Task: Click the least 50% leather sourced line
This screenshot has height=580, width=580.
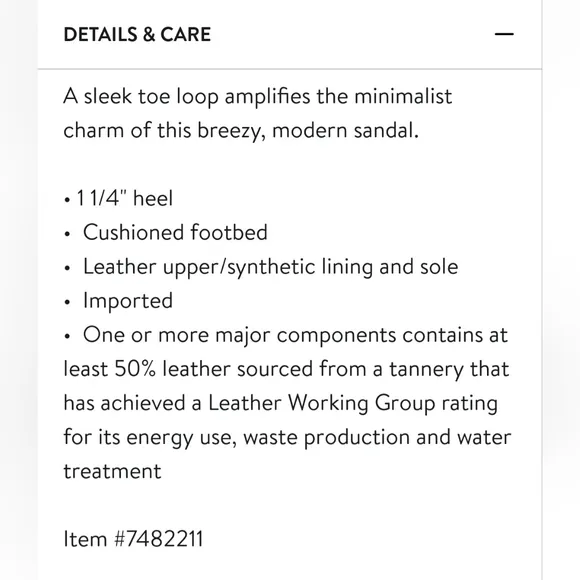Action: point(286,369)
